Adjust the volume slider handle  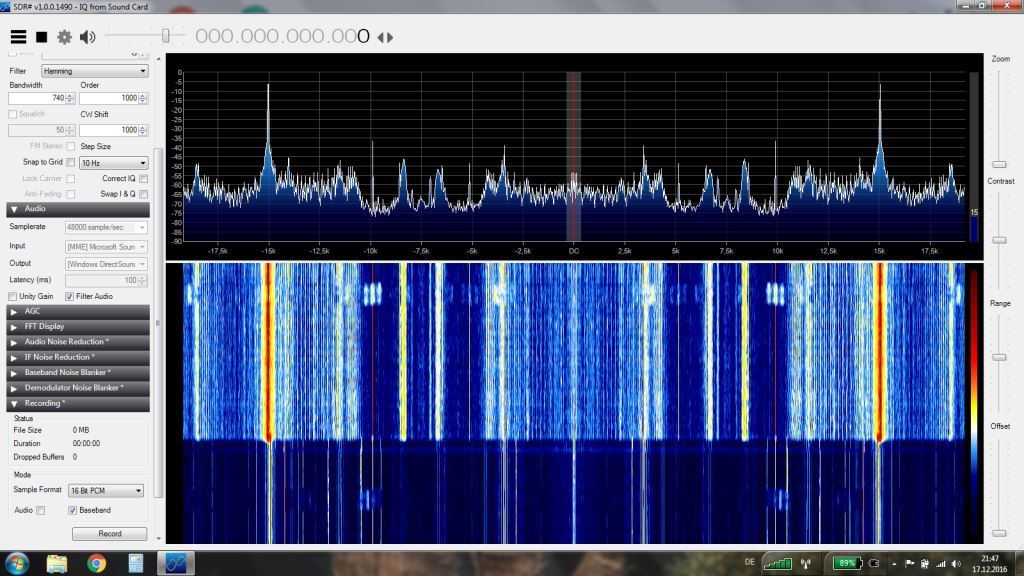click(x=167, y=37)
